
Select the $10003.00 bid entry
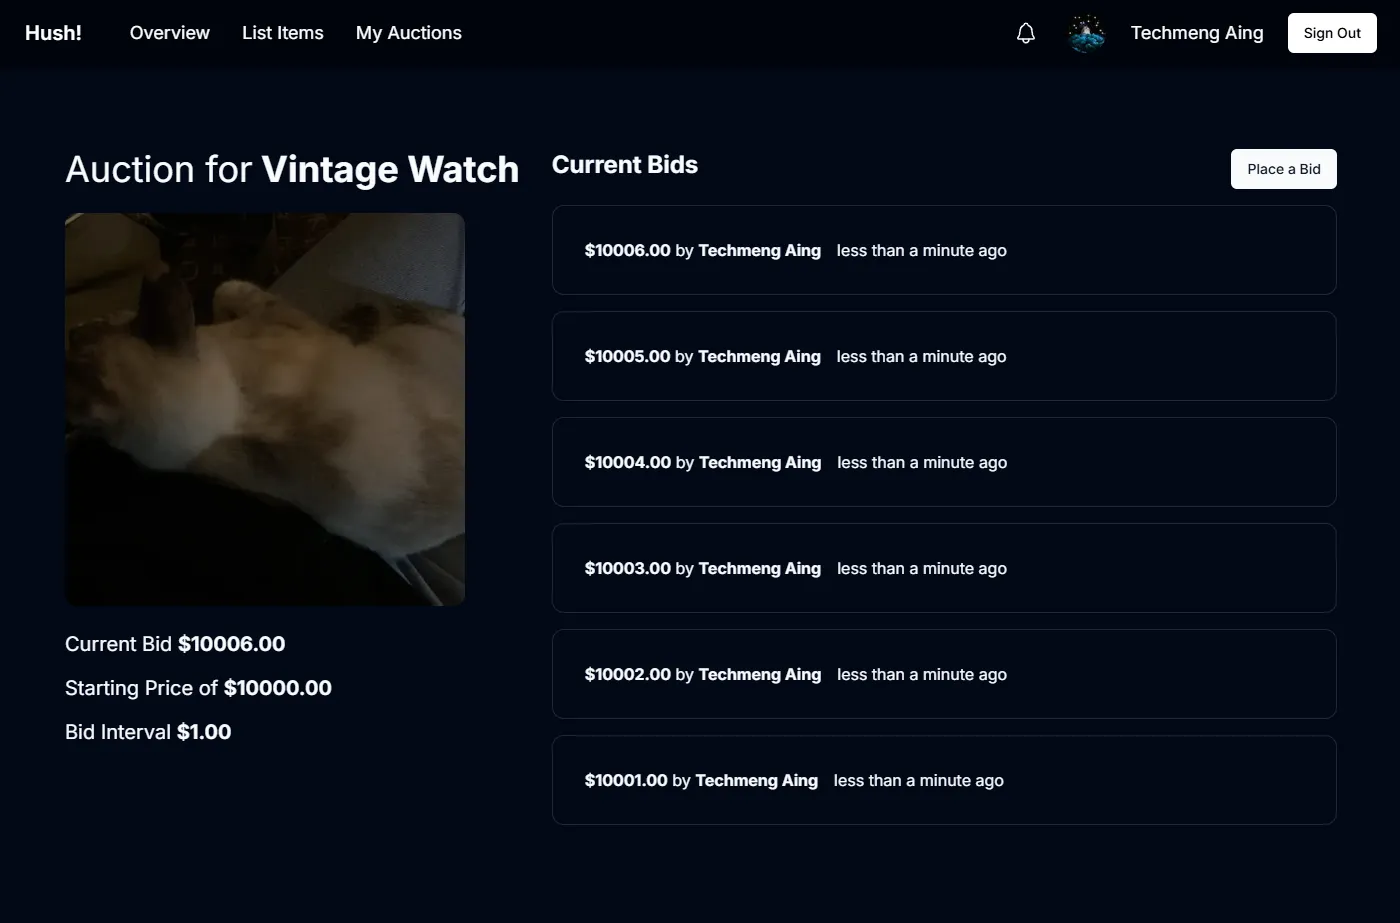click(x=943, y=568)
